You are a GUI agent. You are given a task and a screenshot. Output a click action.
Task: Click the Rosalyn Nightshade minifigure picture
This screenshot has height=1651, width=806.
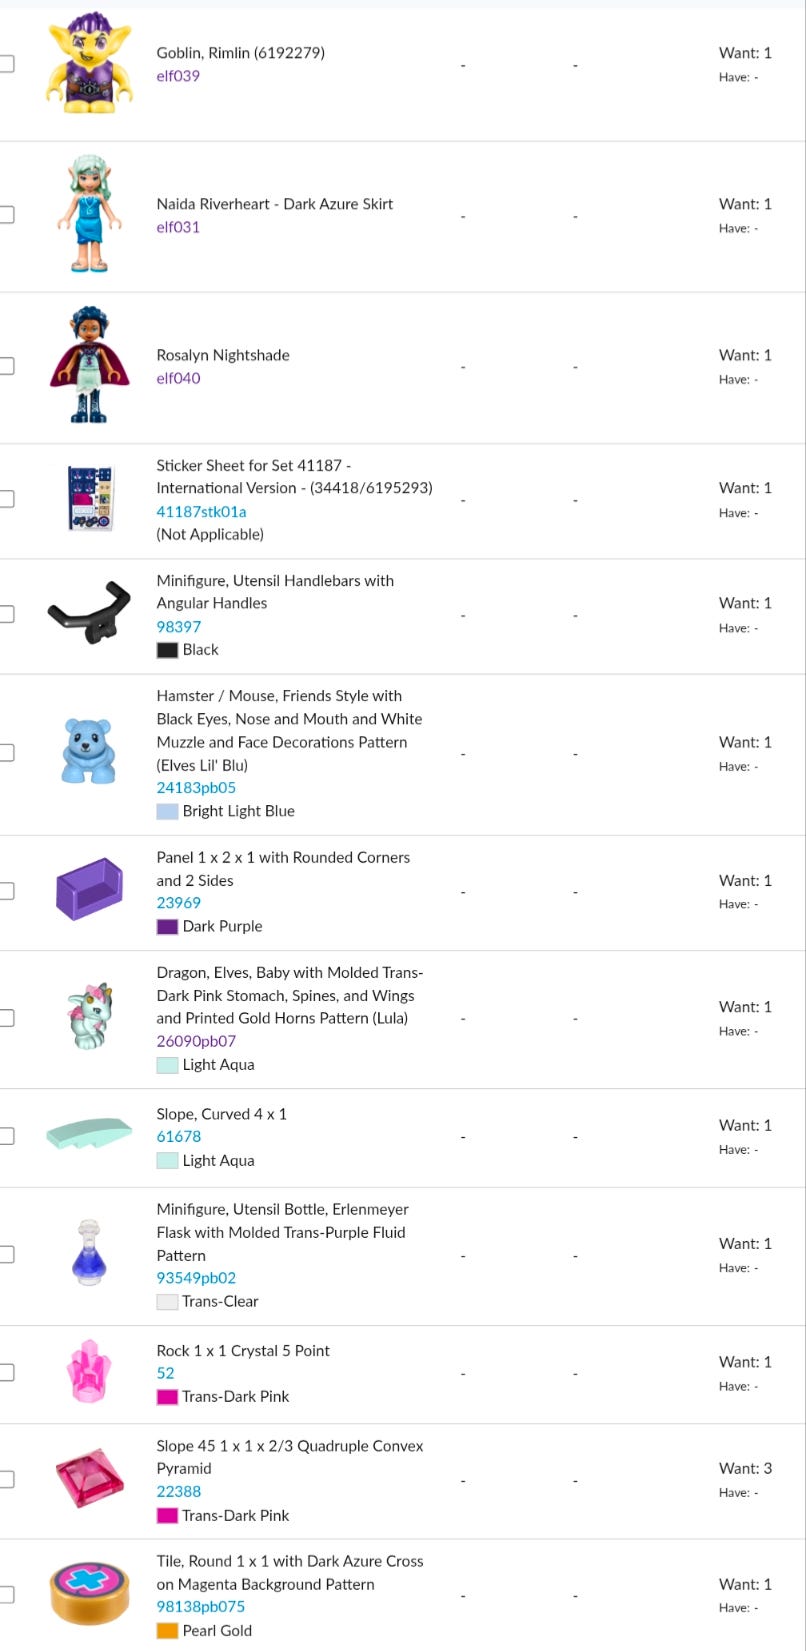(x=89, y=366)
